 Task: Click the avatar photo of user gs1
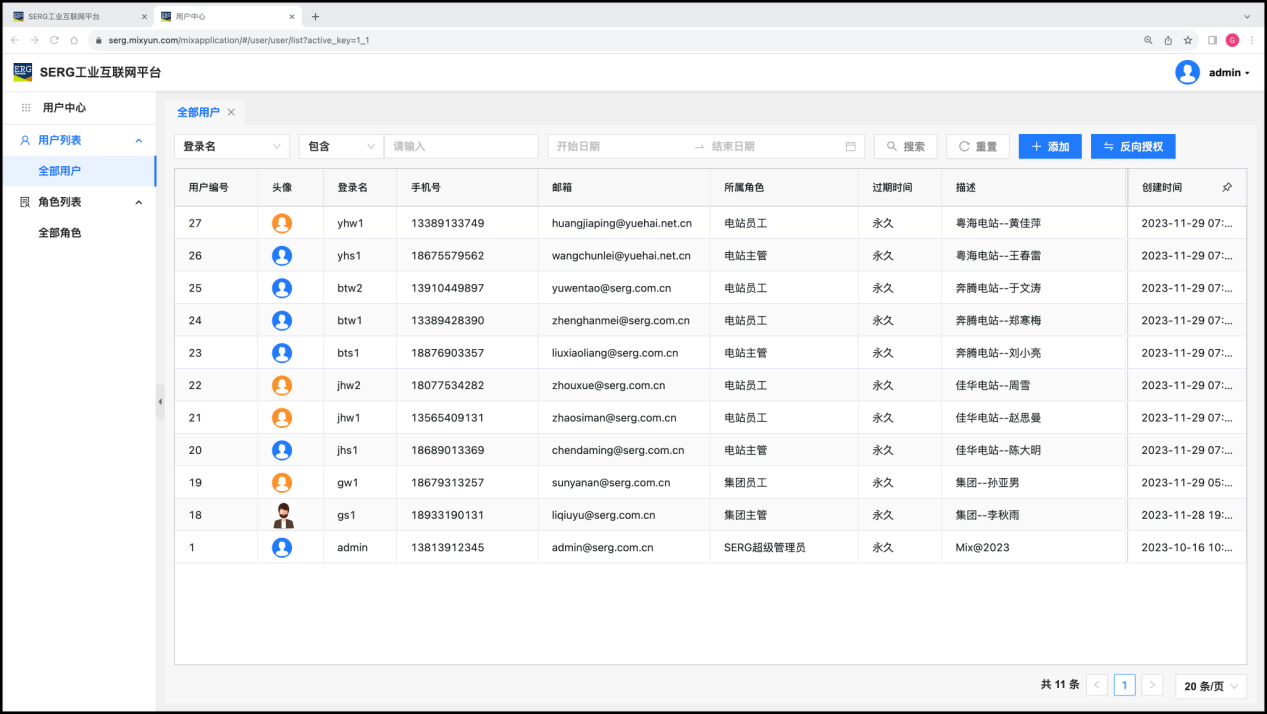pos(282,515)
